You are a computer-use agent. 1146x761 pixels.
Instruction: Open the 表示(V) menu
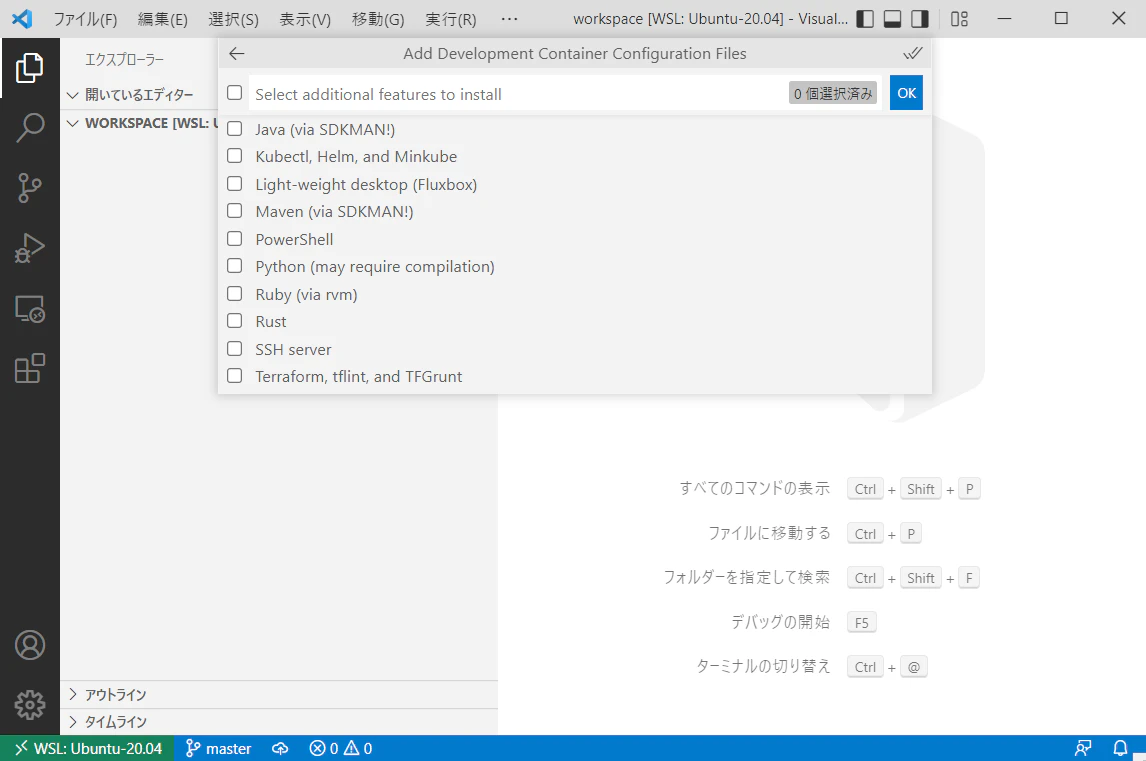pyautogui.click(x=305, y=19)
